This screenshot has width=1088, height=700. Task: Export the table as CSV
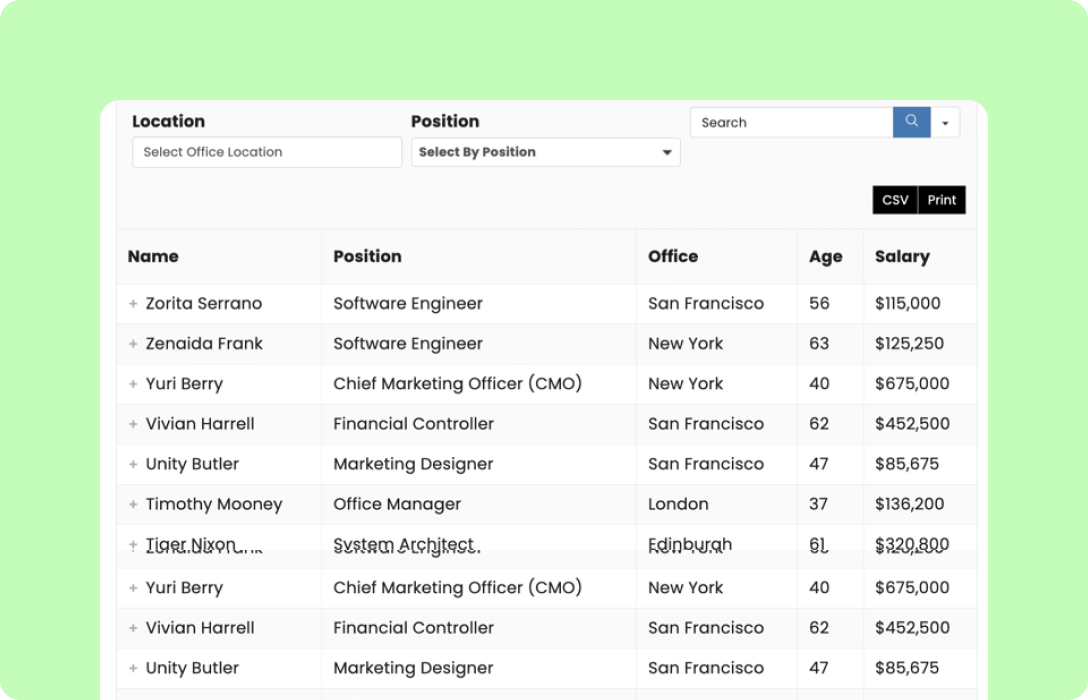pyautogui.click(x=893, y=199)
